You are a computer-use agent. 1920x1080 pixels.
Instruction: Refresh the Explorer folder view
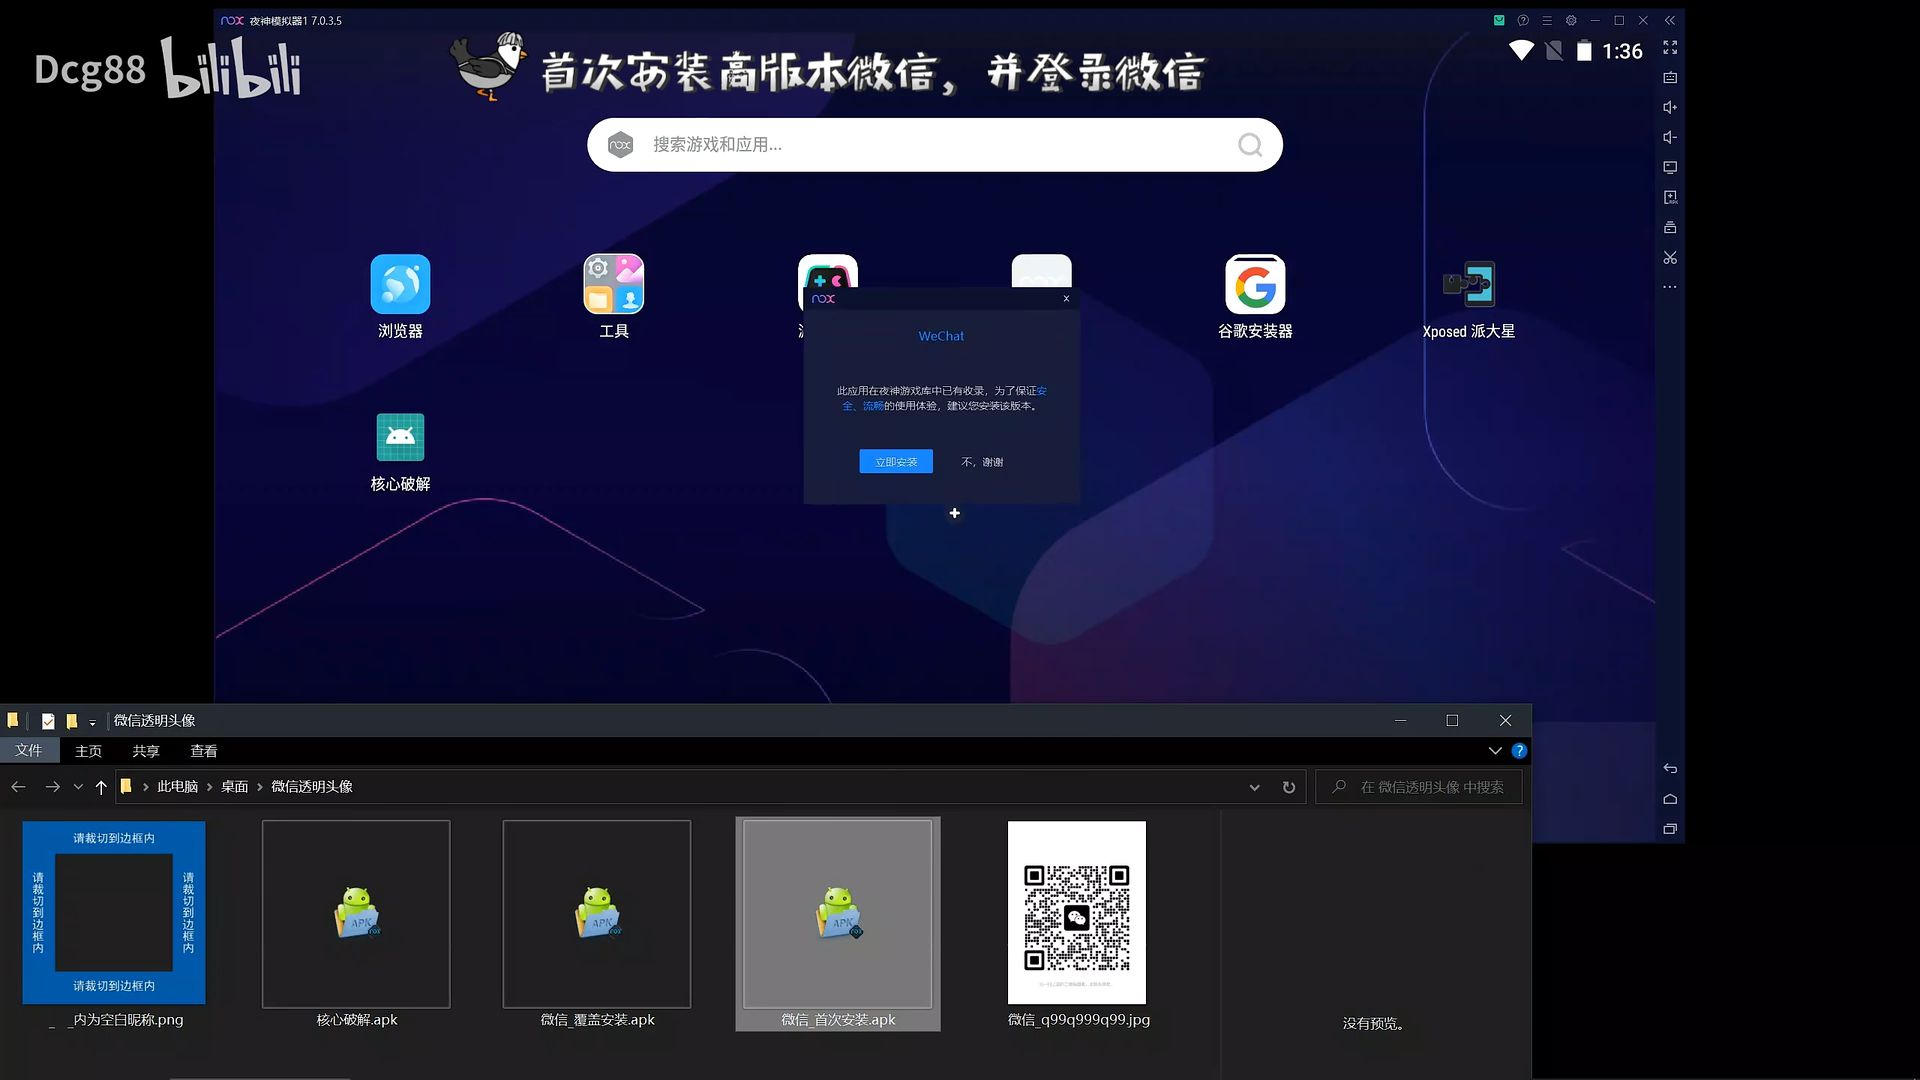[x=1289, y=787]
